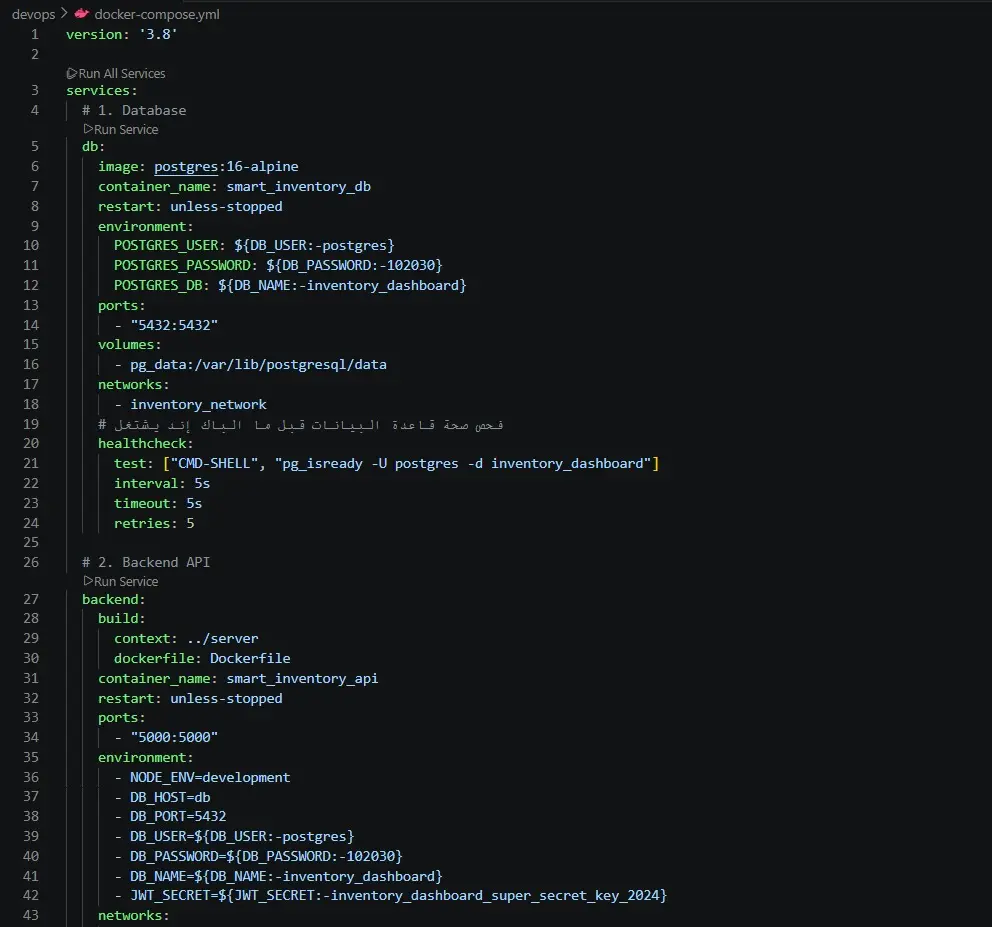Click the play icon beside Run All Services

(x=71, y=73)
